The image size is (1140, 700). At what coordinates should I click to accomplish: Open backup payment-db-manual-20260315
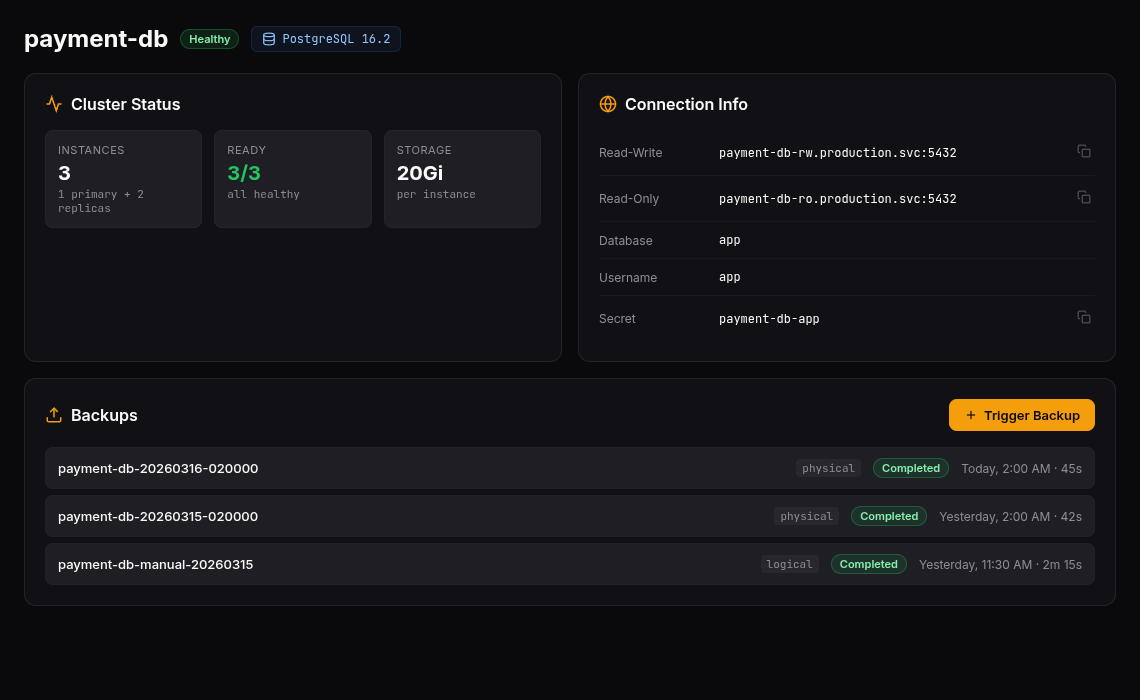(569, 564)
